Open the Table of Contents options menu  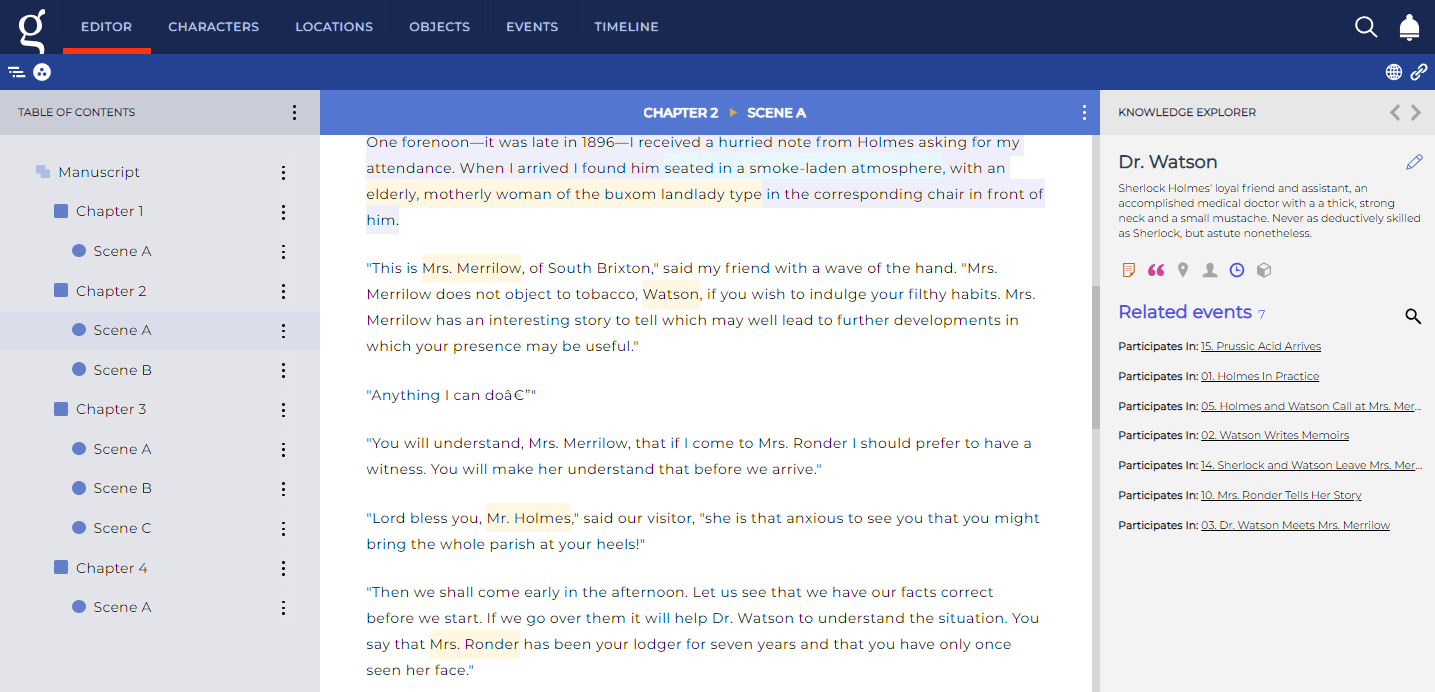pos(294,112)
